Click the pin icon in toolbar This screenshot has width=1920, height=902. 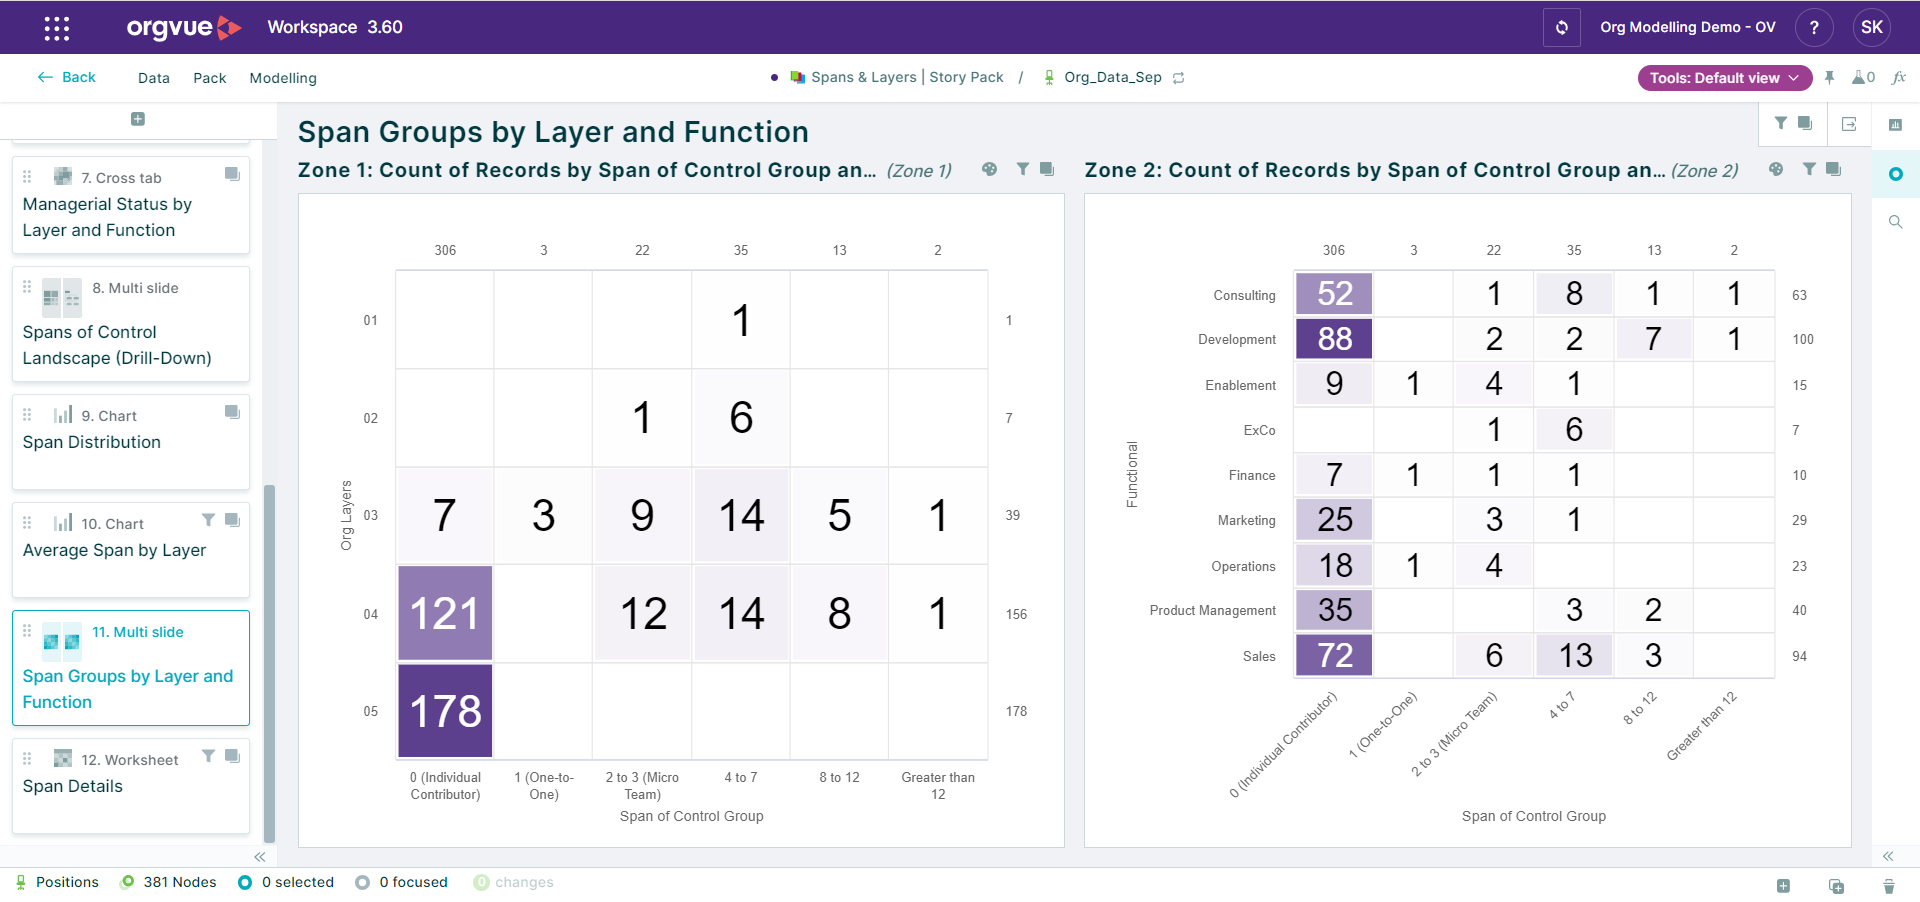coord(1829,77)
